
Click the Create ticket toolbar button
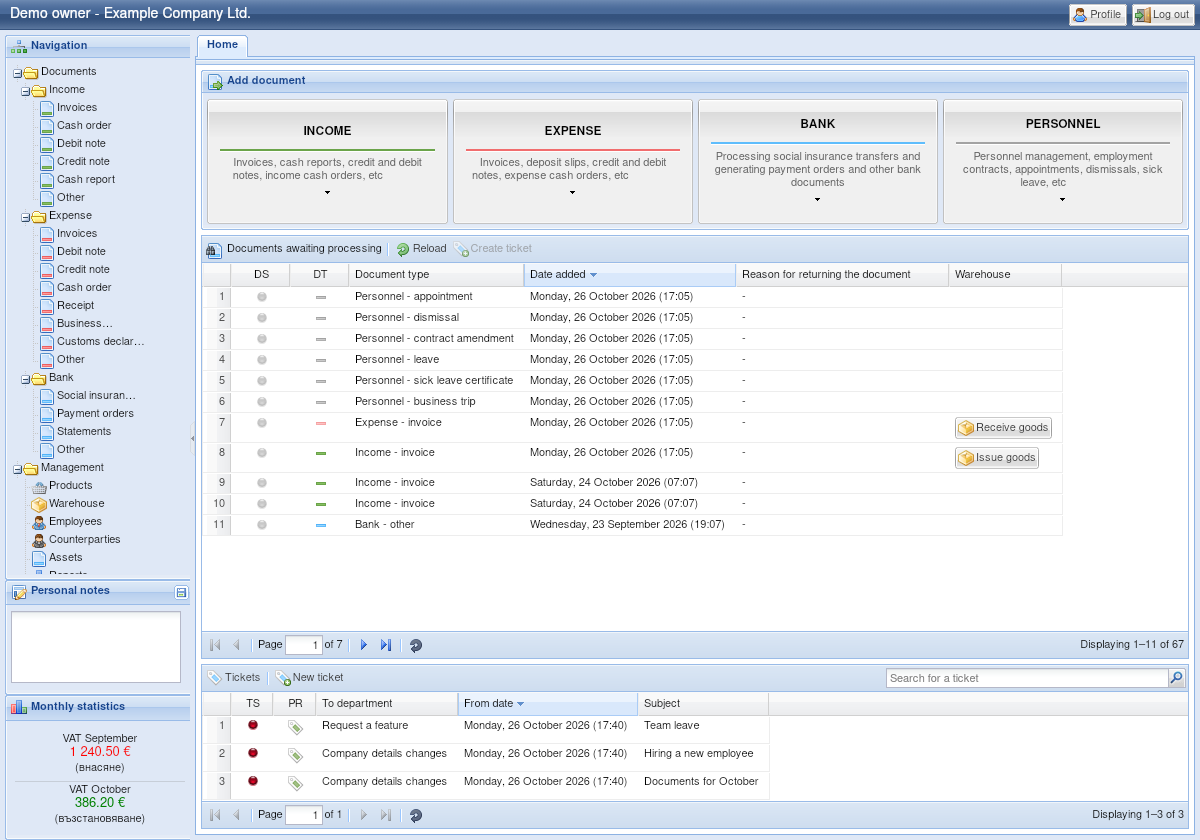(493, 249)
